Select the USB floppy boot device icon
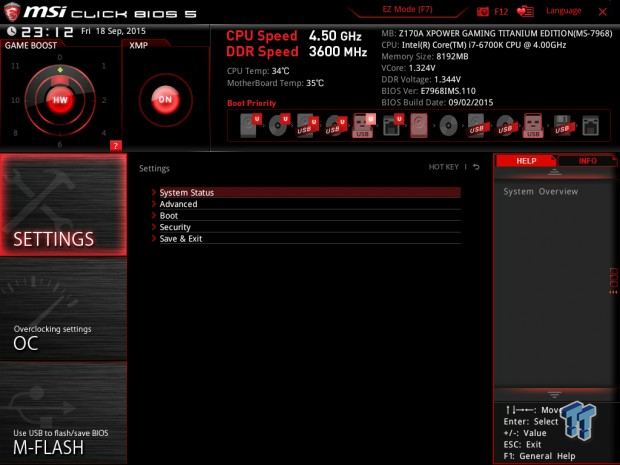Image resolution: width=620 pixels, height=465 pixels. 563,126
